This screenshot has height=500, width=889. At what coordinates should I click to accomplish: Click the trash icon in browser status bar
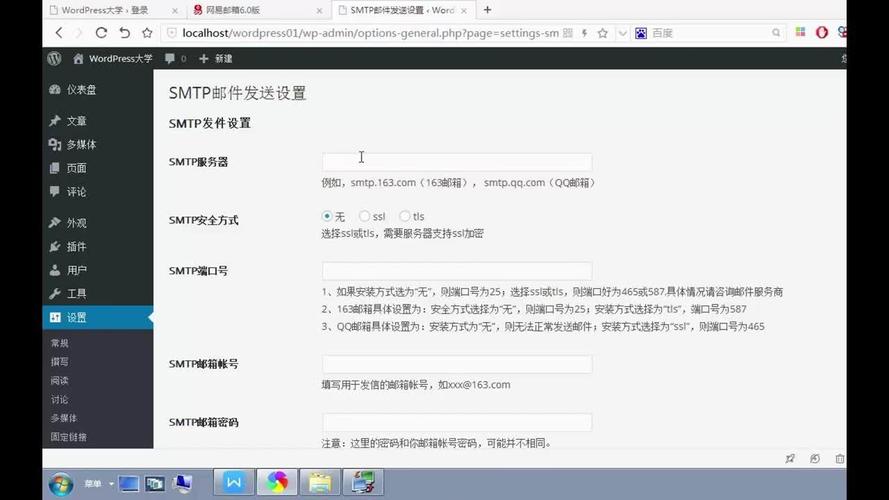pos(840,459)
